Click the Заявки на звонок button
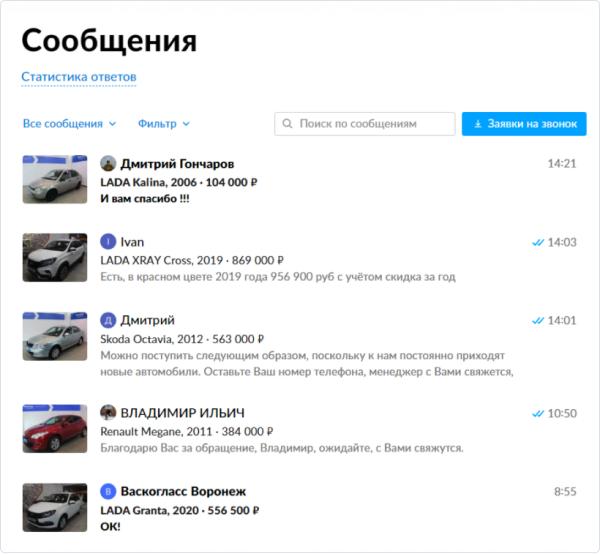The height and width of the screenshot is (554, 600). click(524, 124)
